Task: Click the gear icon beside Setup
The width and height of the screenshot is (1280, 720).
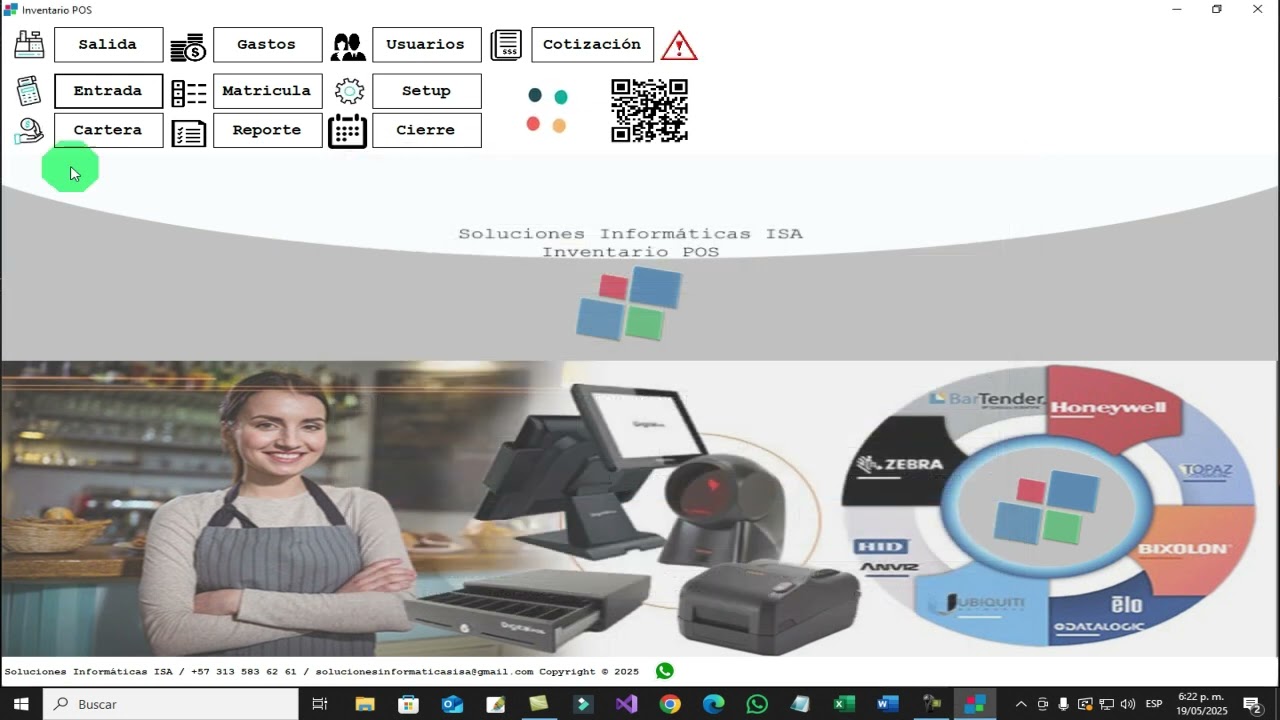Action: (x=349, y=92)
